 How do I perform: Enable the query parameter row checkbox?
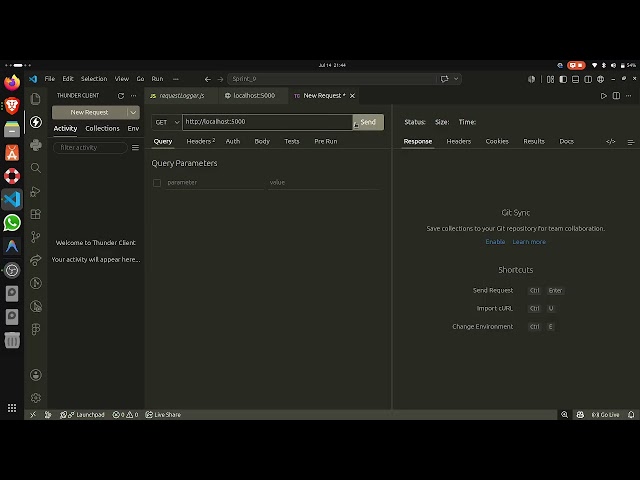click(157, 183)
